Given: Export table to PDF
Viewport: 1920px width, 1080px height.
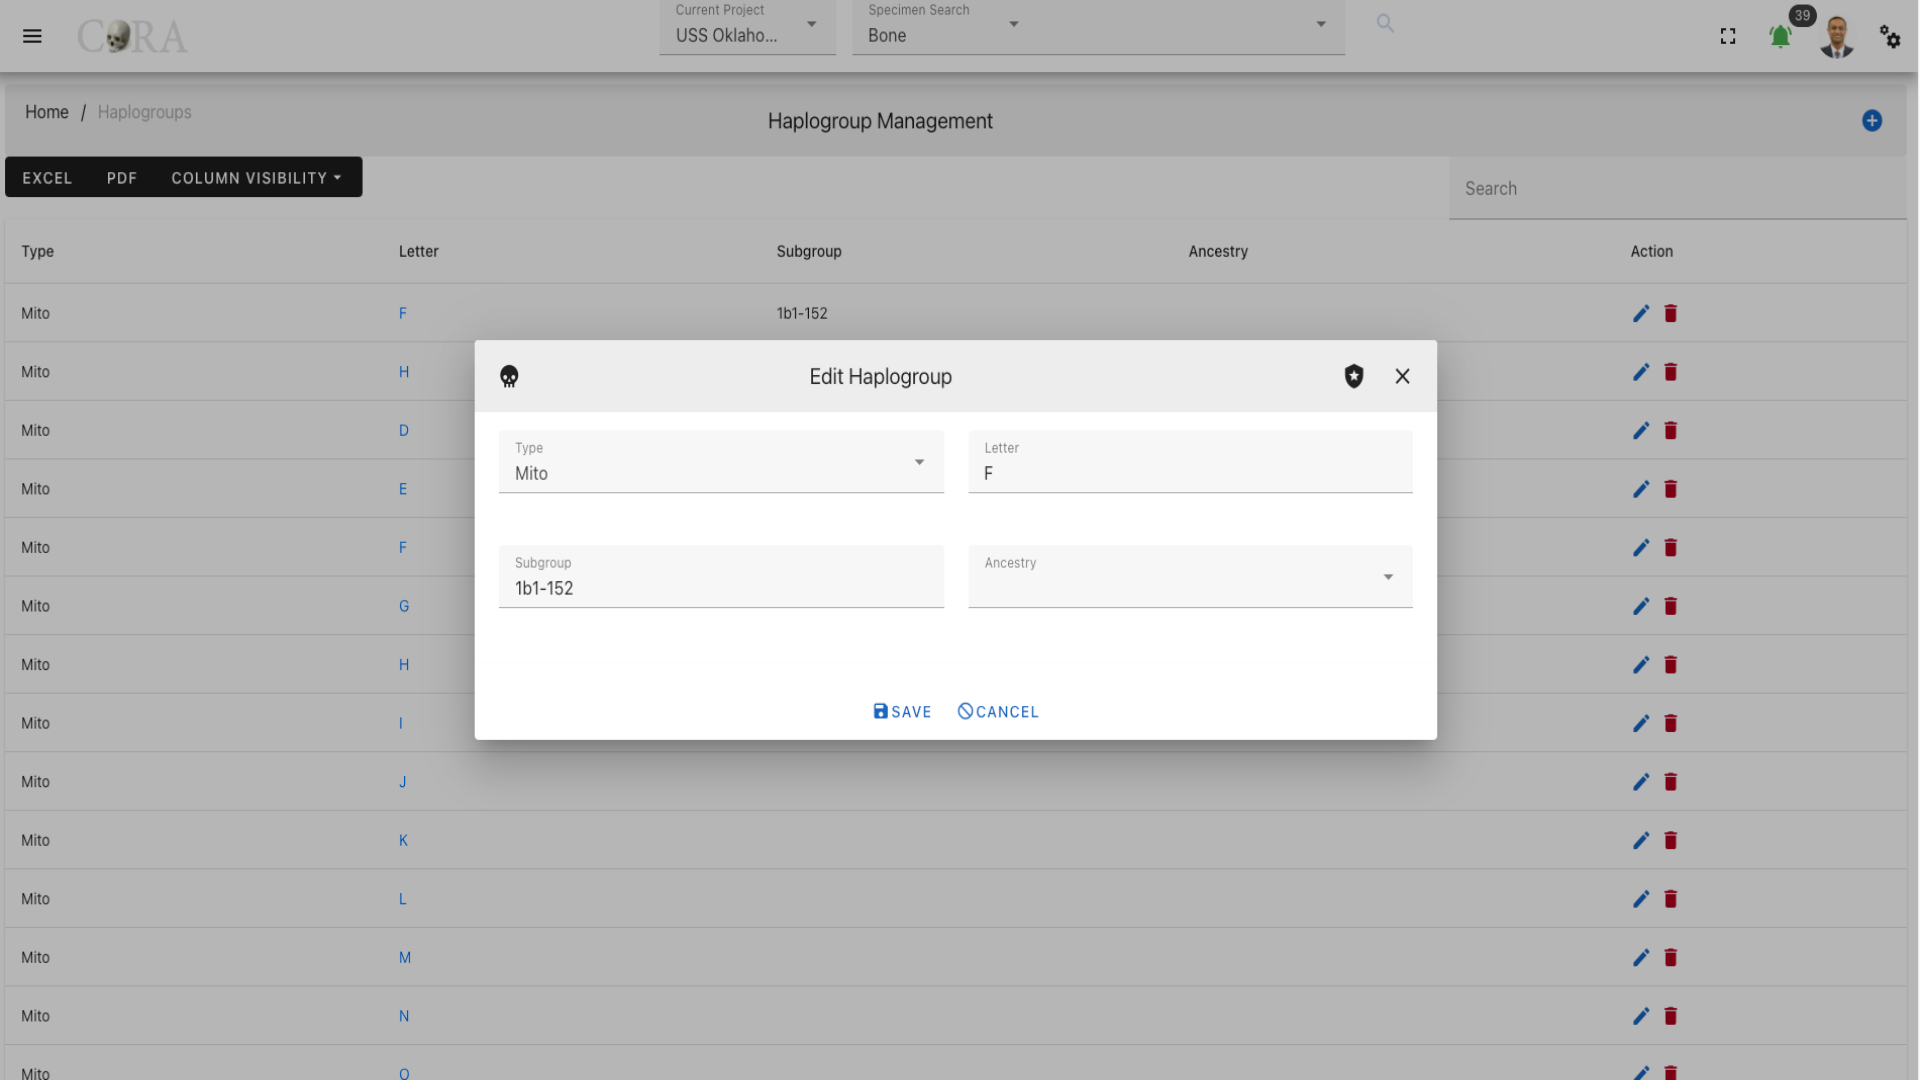Looking at the screenshot, I should [x=122, y=178].
